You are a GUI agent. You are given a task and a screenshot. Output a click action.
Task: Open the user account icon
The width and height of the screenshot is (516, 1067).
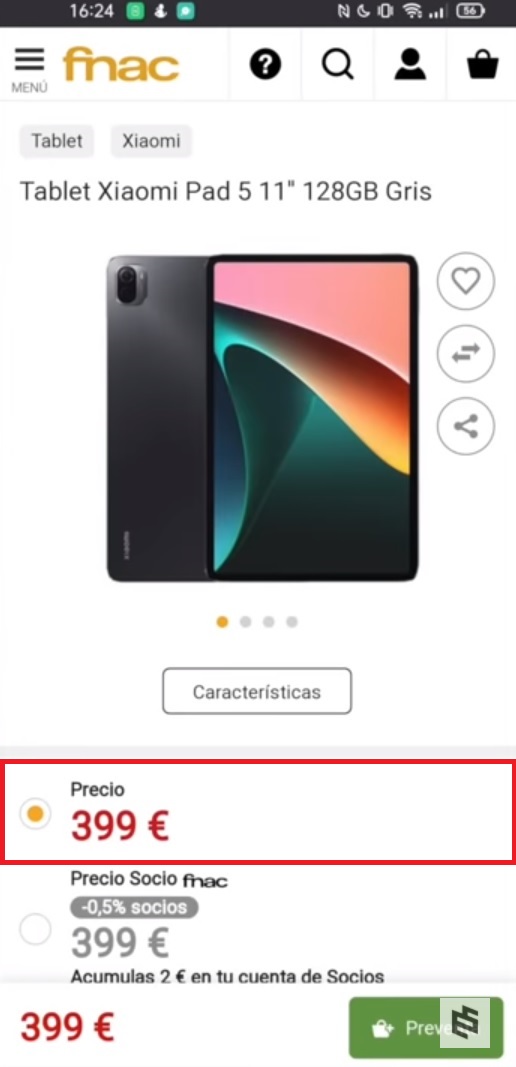tap(410, 65)
